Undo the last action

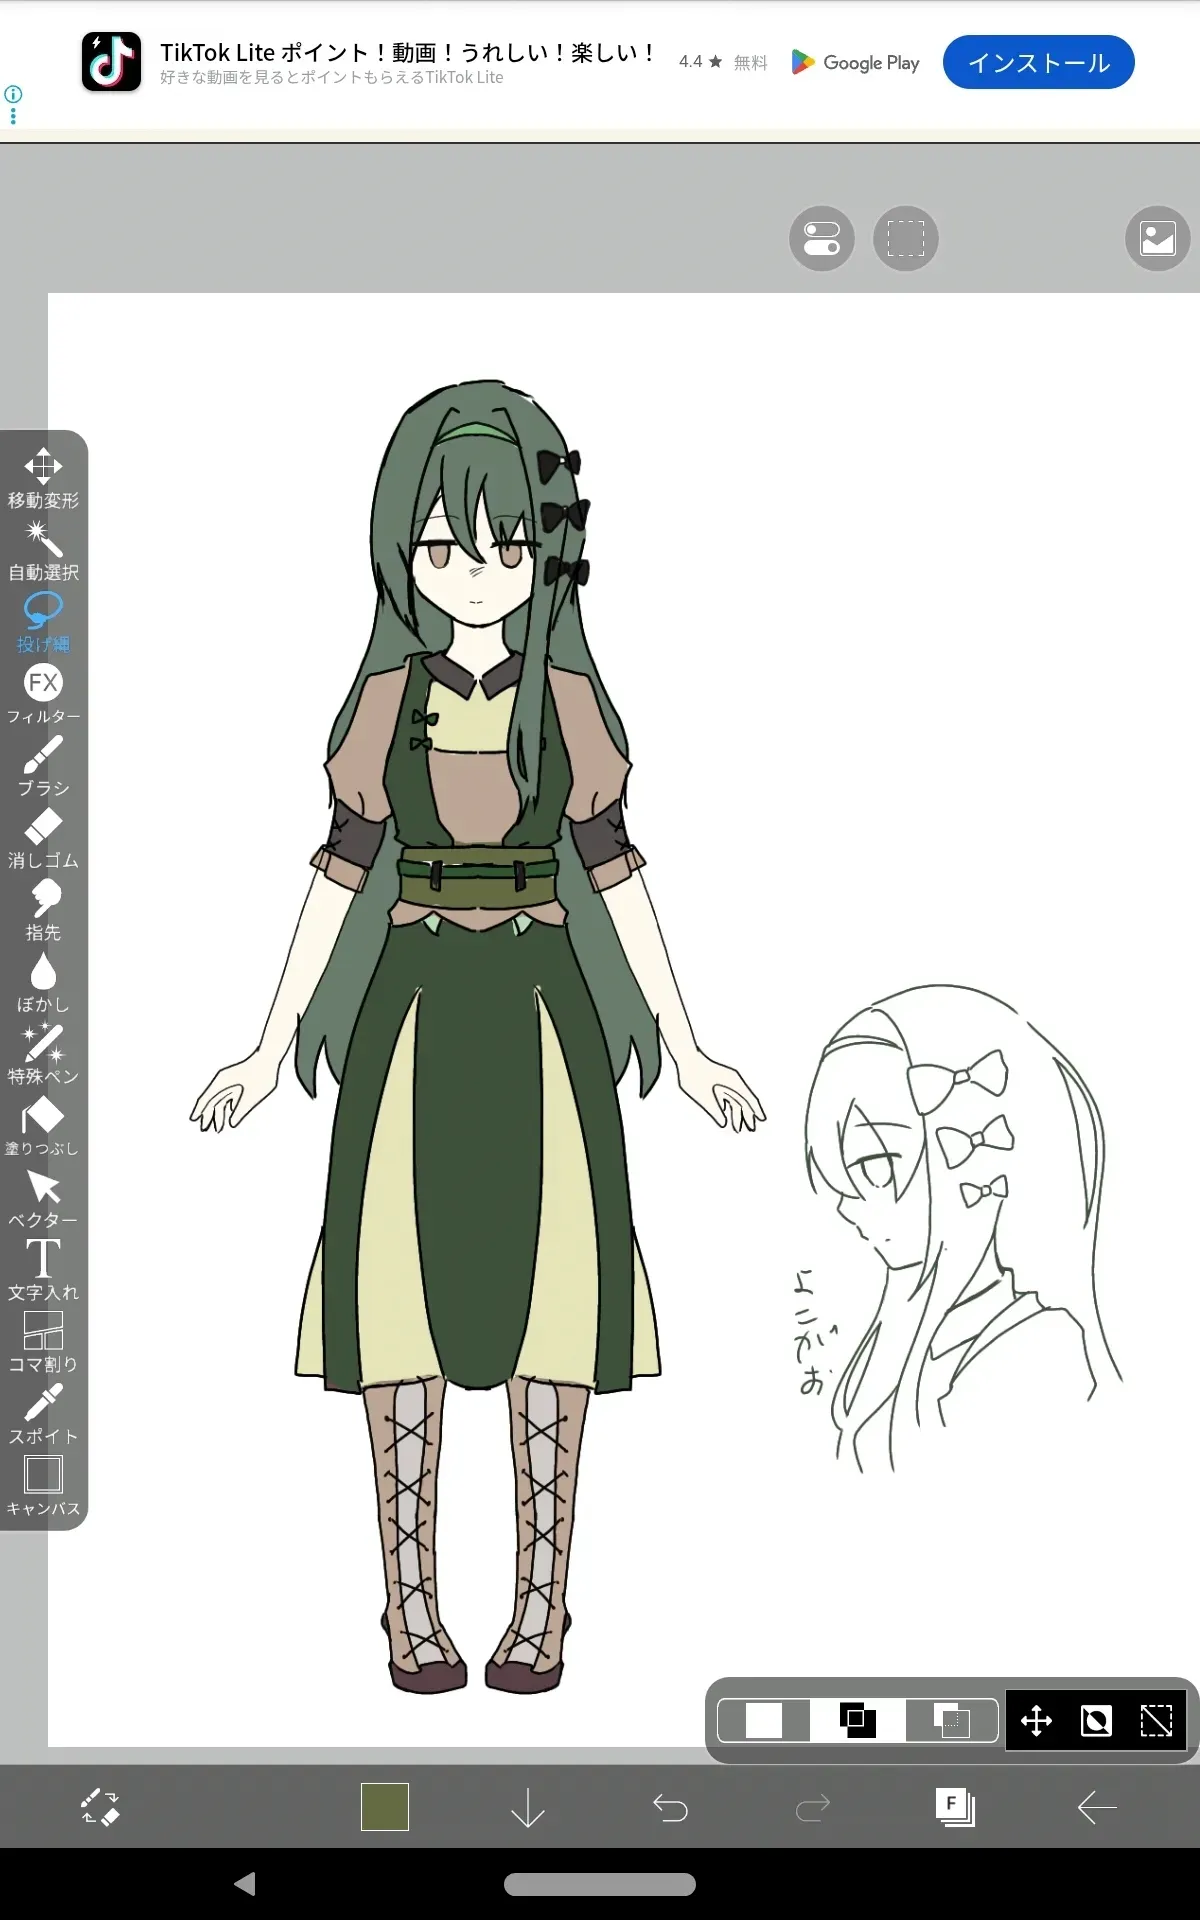click(670, 1807)
